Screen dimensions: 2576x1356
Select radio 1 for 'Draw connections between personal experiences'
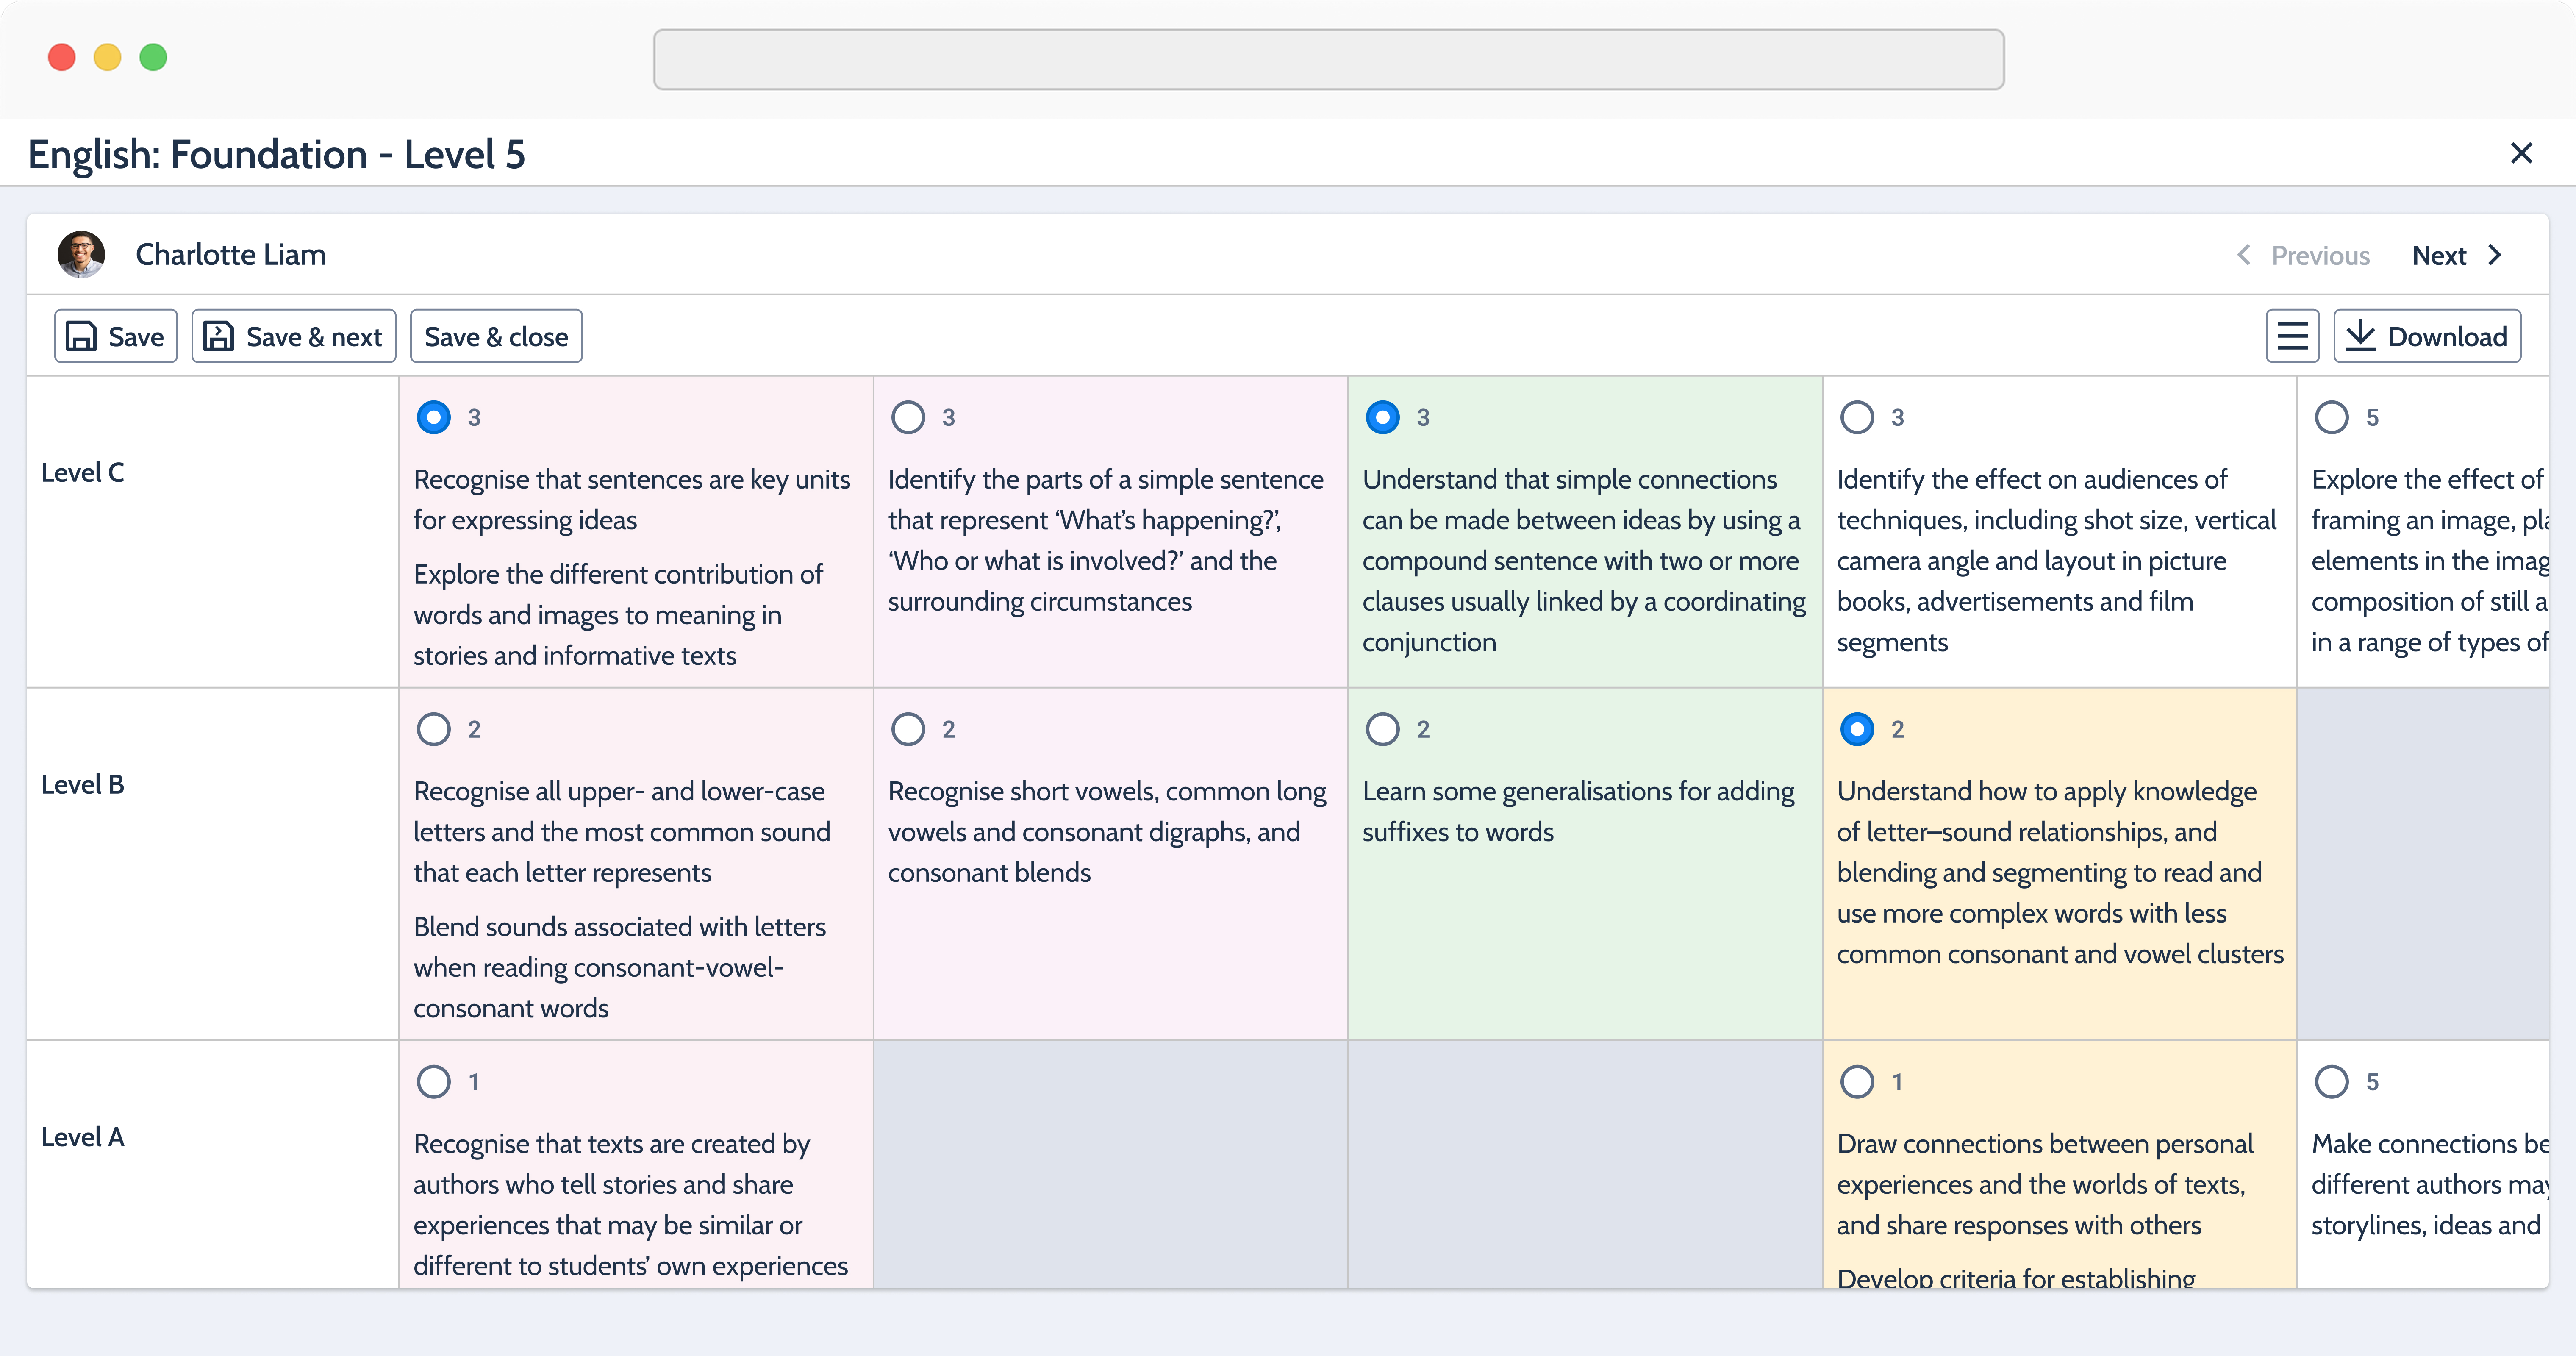click(1857, 1081)
